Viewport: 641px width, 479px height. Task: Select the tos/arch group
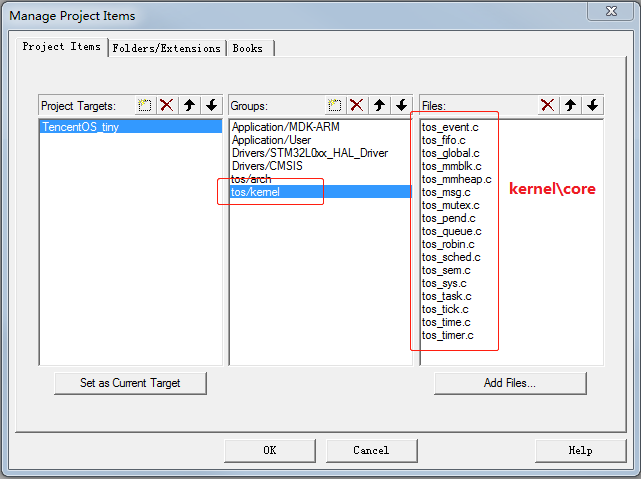pyautogui.click(x=251, y=179)
